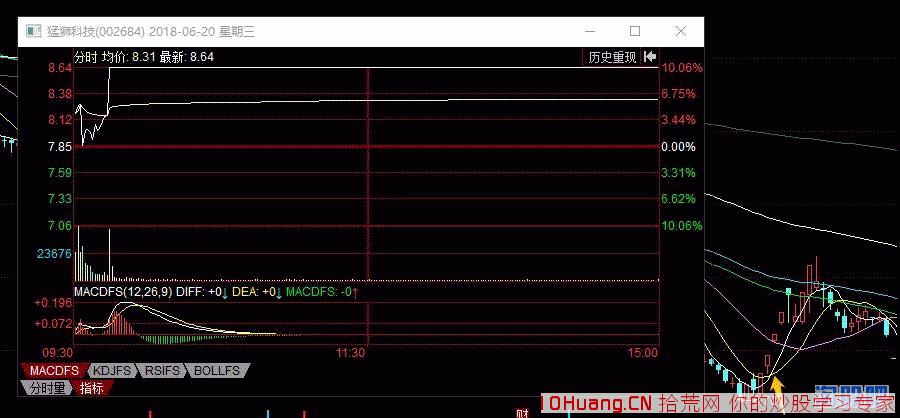Click the 8.64 price axis label
This screenshot has width=900, height=418.
click(x=60, y=68)
